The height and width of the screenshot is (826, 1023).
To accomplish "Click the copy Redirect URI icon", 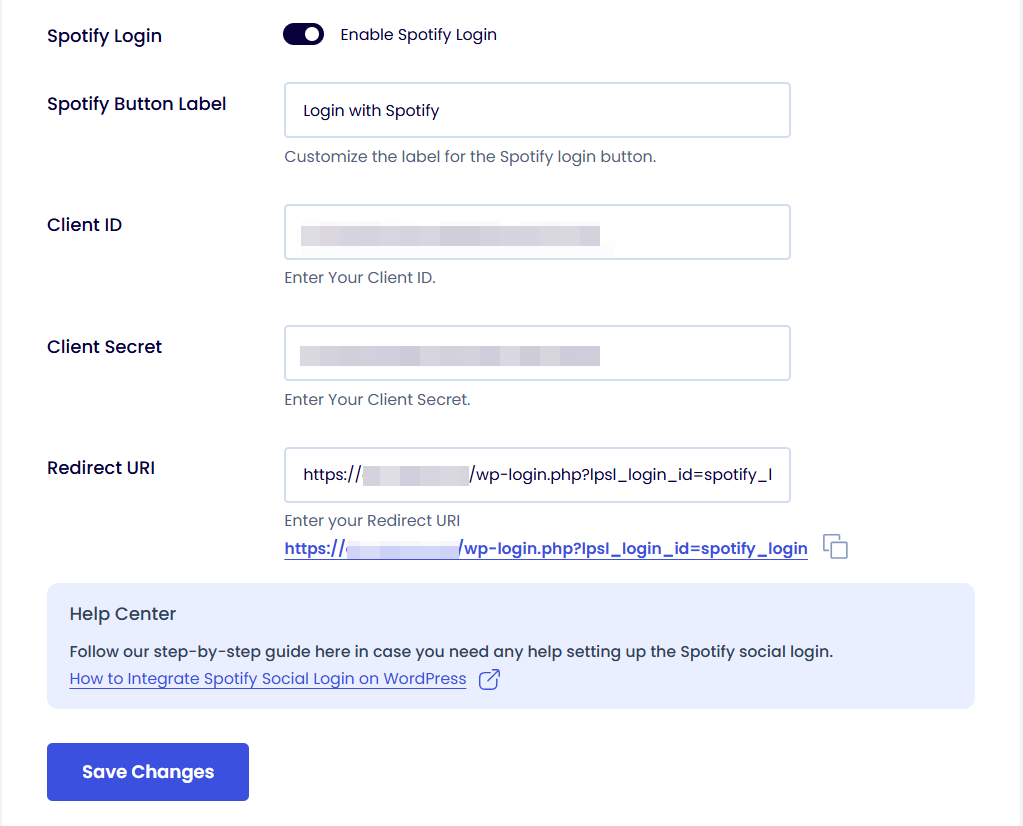I will coord(835,547).
